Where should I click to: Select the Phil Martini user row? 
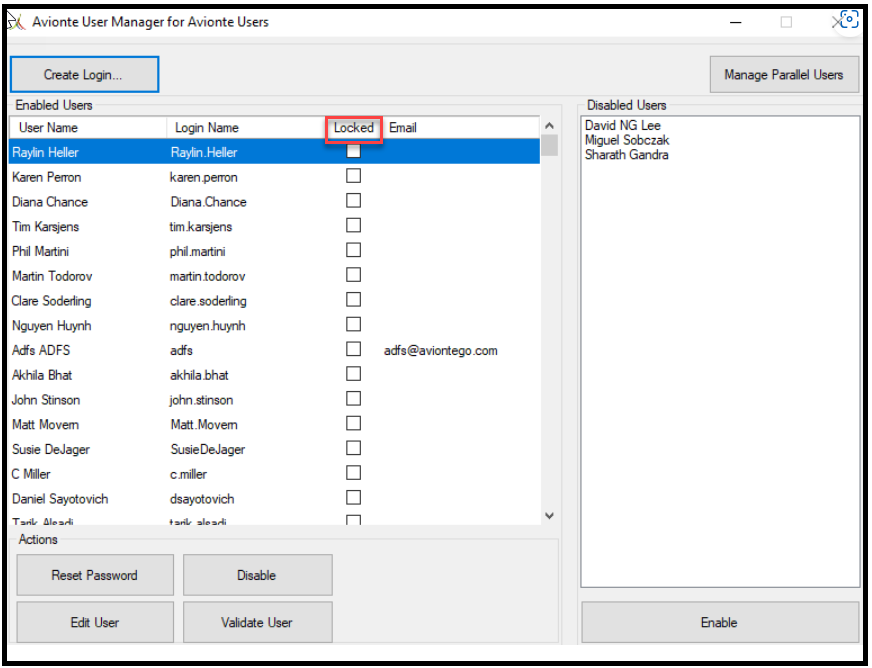pyautogui.click(x=274, y=251)
